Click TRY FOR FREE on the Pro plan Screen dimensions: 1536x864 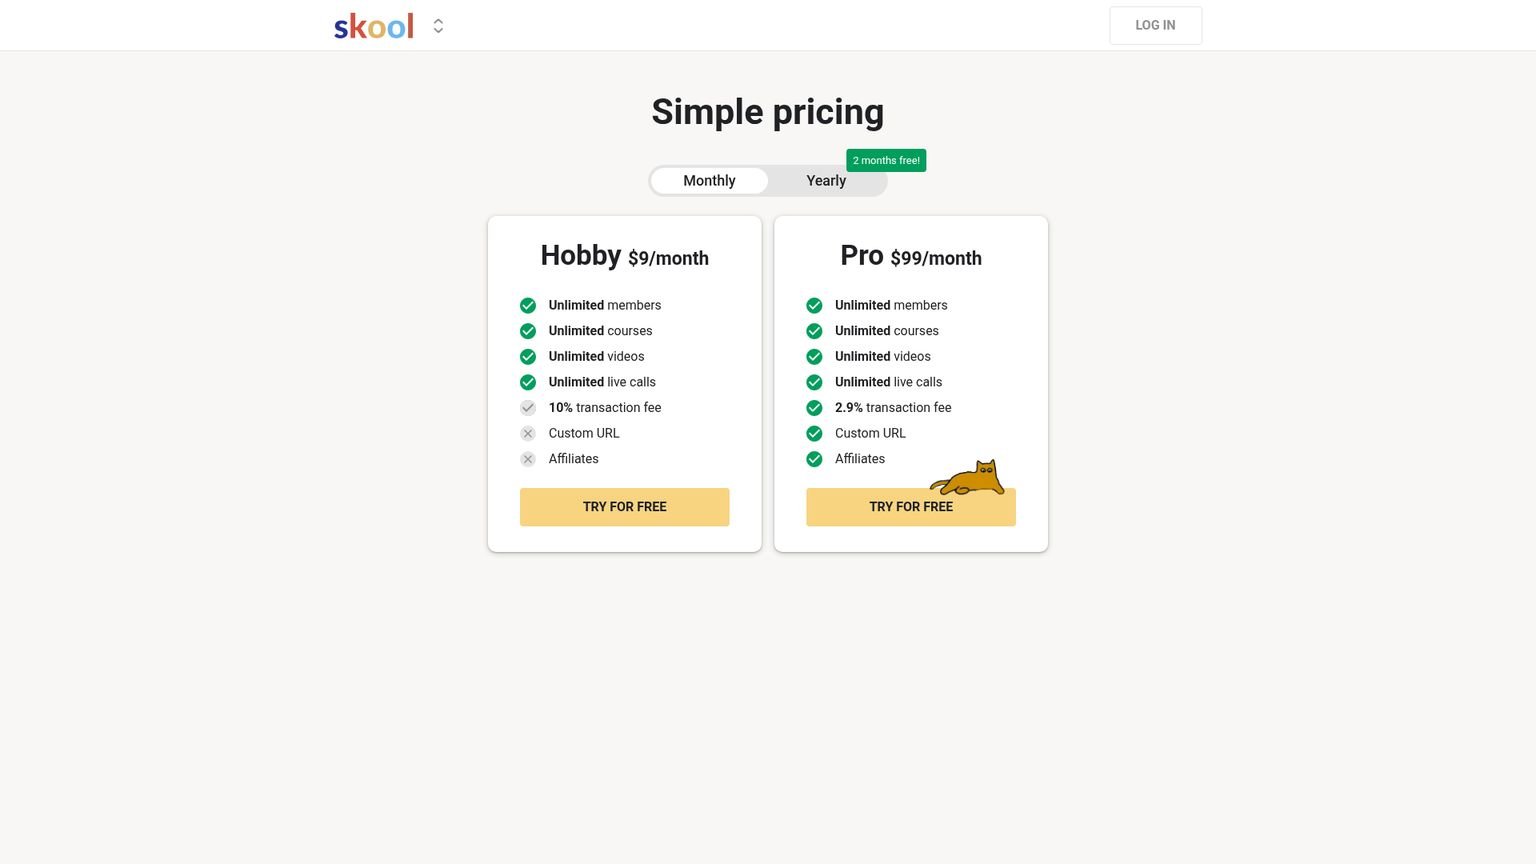click(910, 507)
